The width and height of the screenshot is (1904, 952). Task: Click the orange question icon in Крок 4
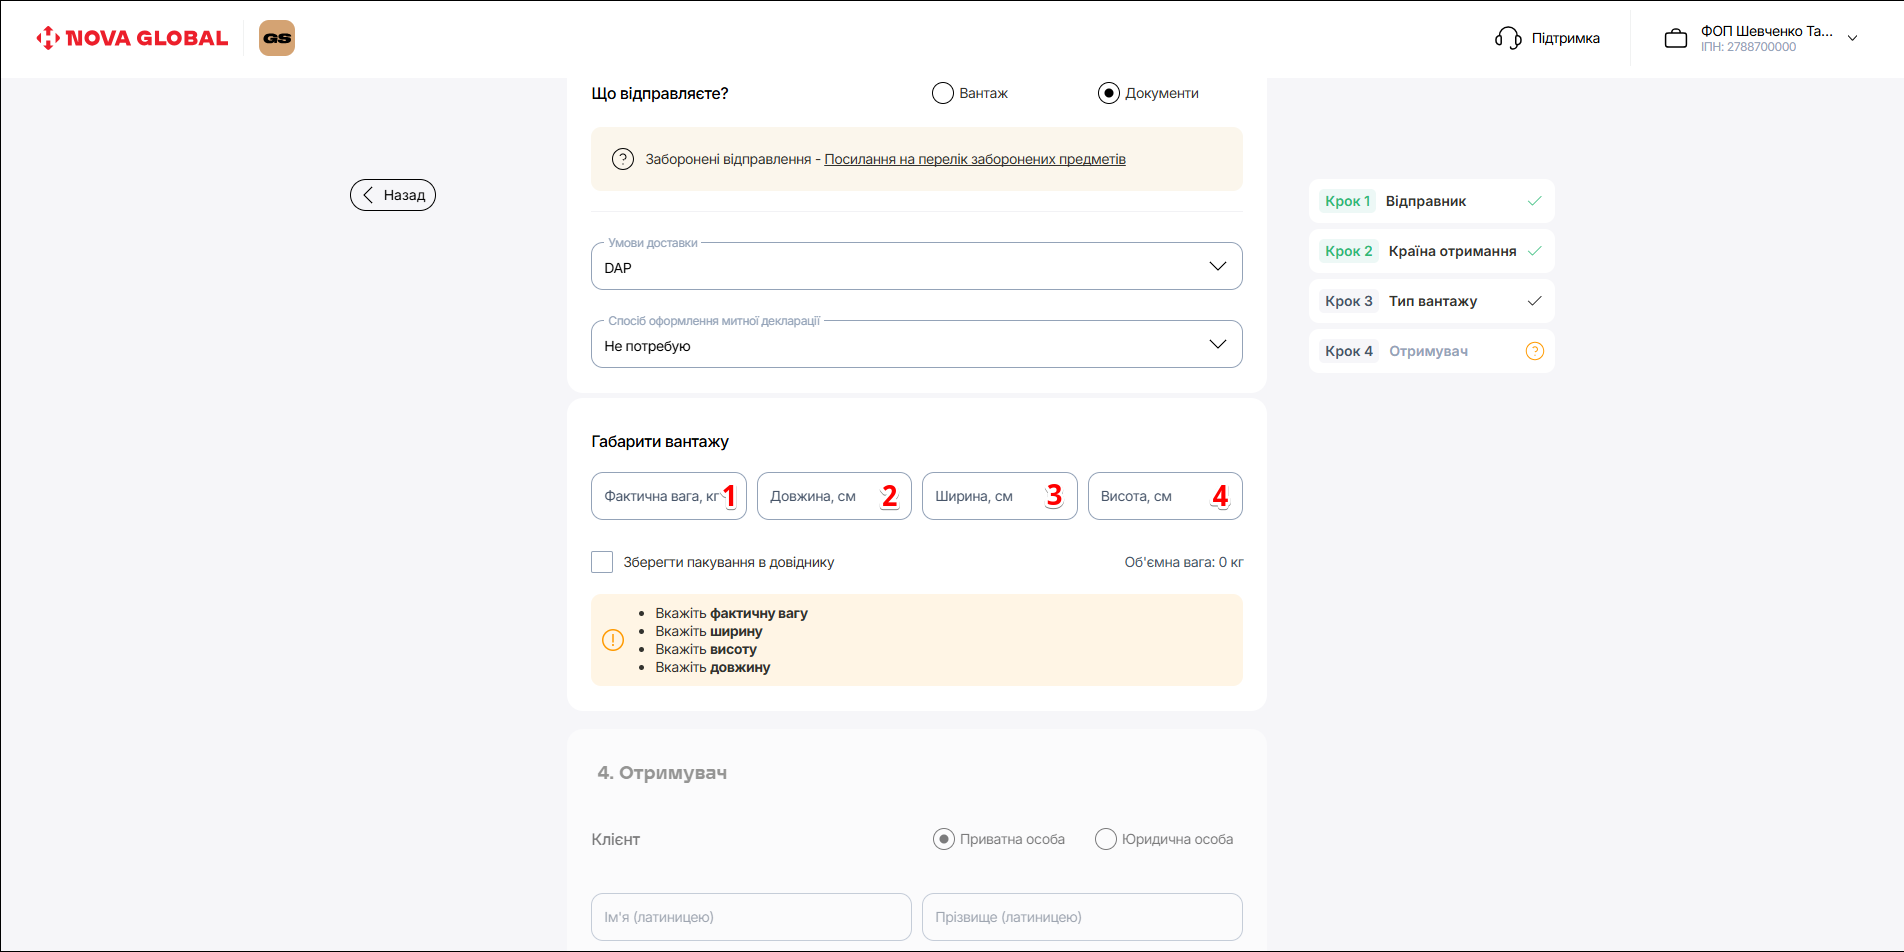[1534, 351]
